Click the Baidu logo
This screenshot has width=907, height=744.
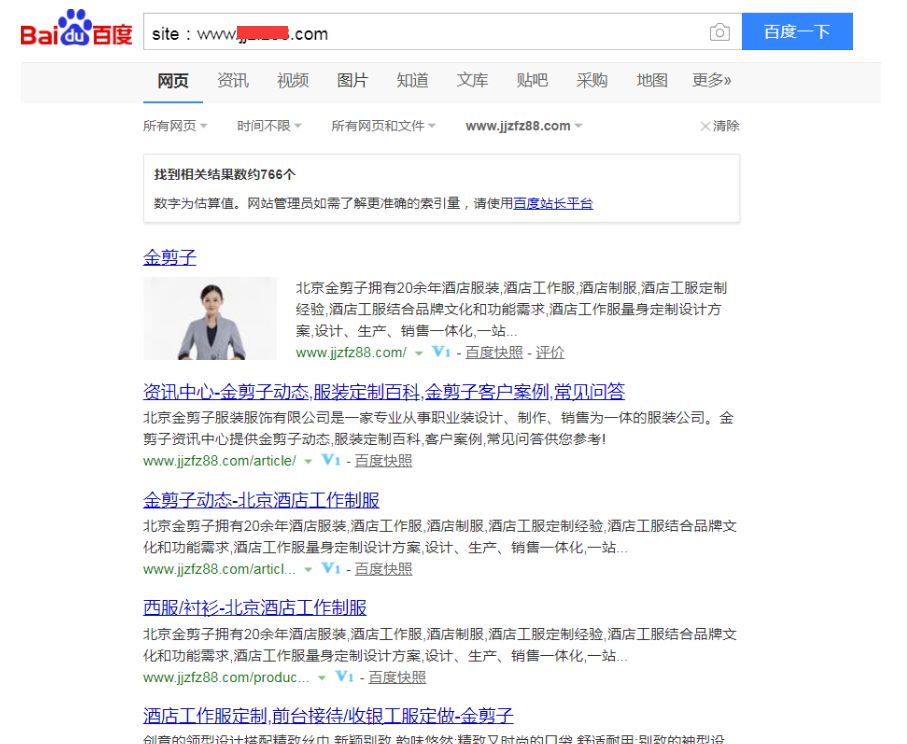click(x=76, y=29)
